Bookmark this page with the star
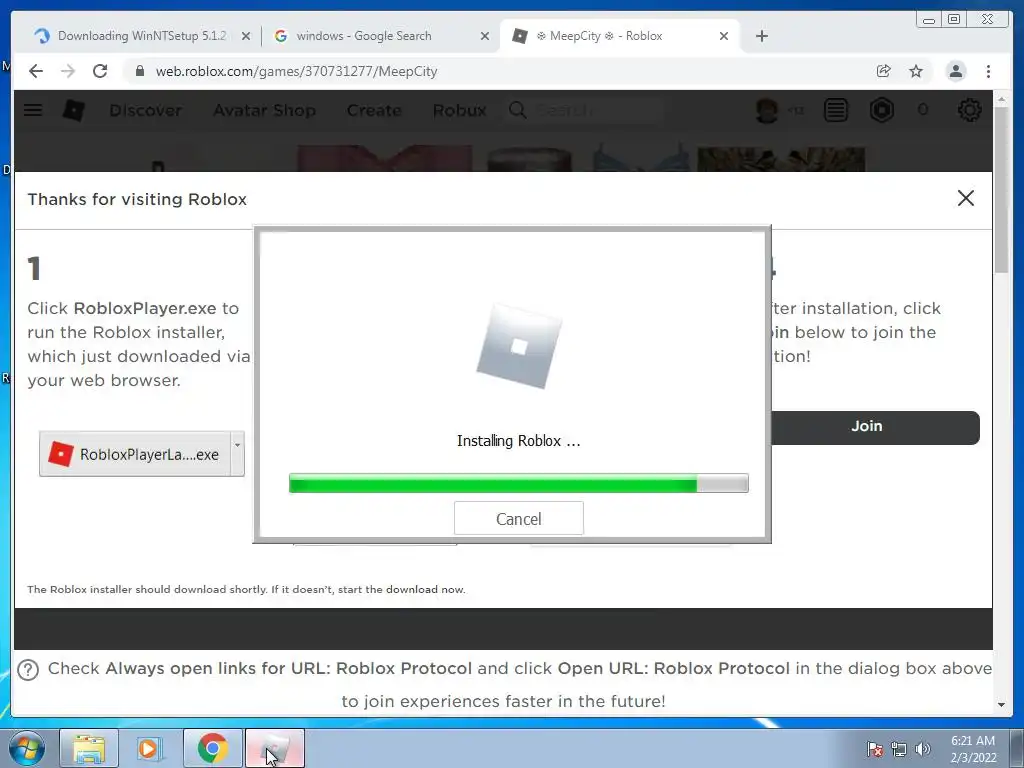The image size is (1024, 768). click(x=916, y=71)
